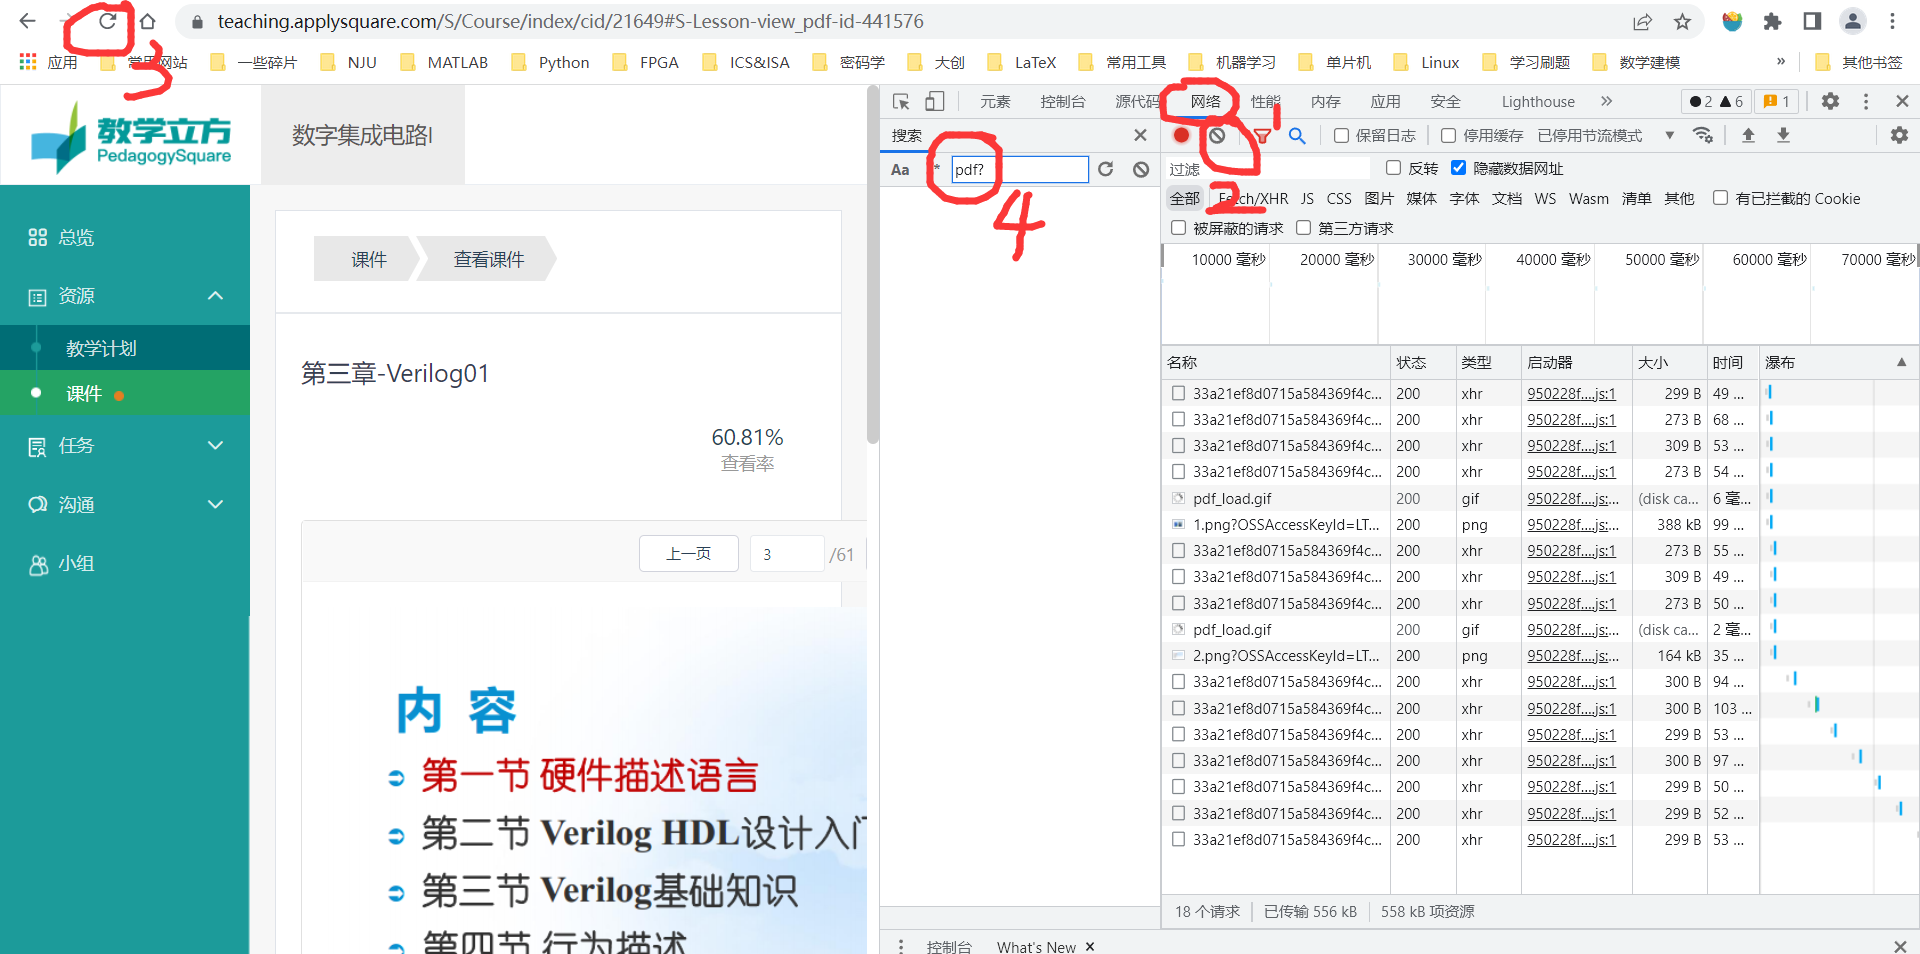The image size is (1920, 954).
Task: Clear the network request list
Action: (1217, 135)
